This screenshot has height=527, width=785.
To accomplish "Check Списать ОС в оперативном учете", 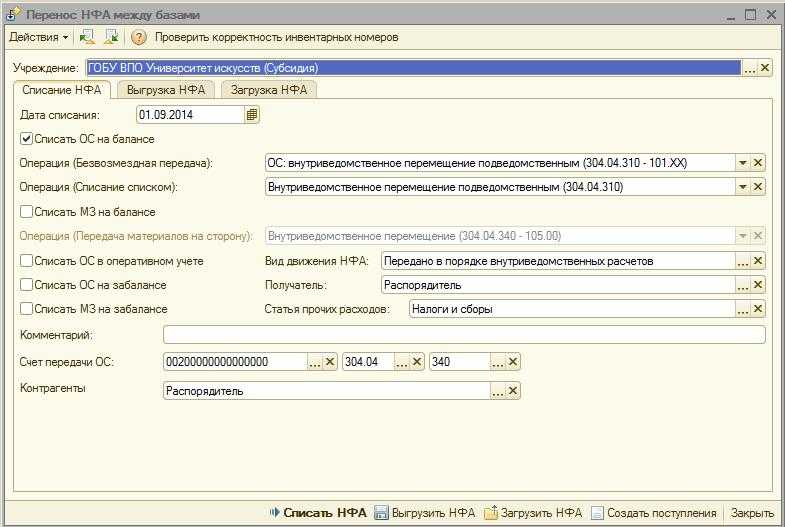I will coord(27,261).
